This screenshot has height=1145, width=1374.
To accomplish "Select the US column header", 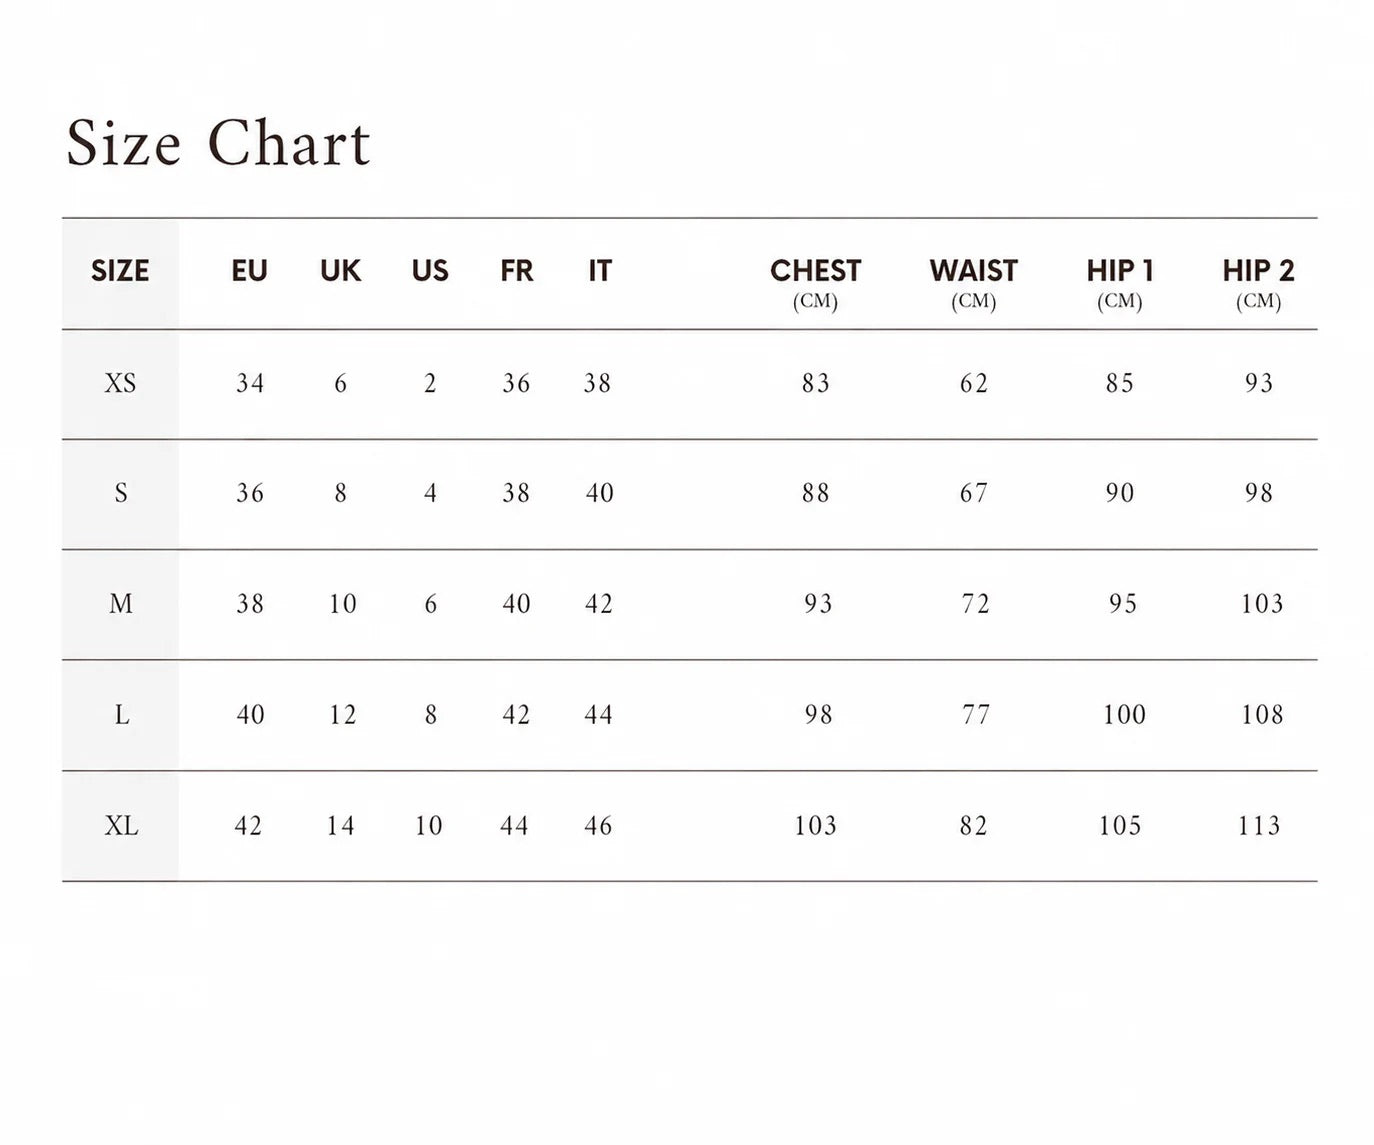I will click(x=430, y=271).
